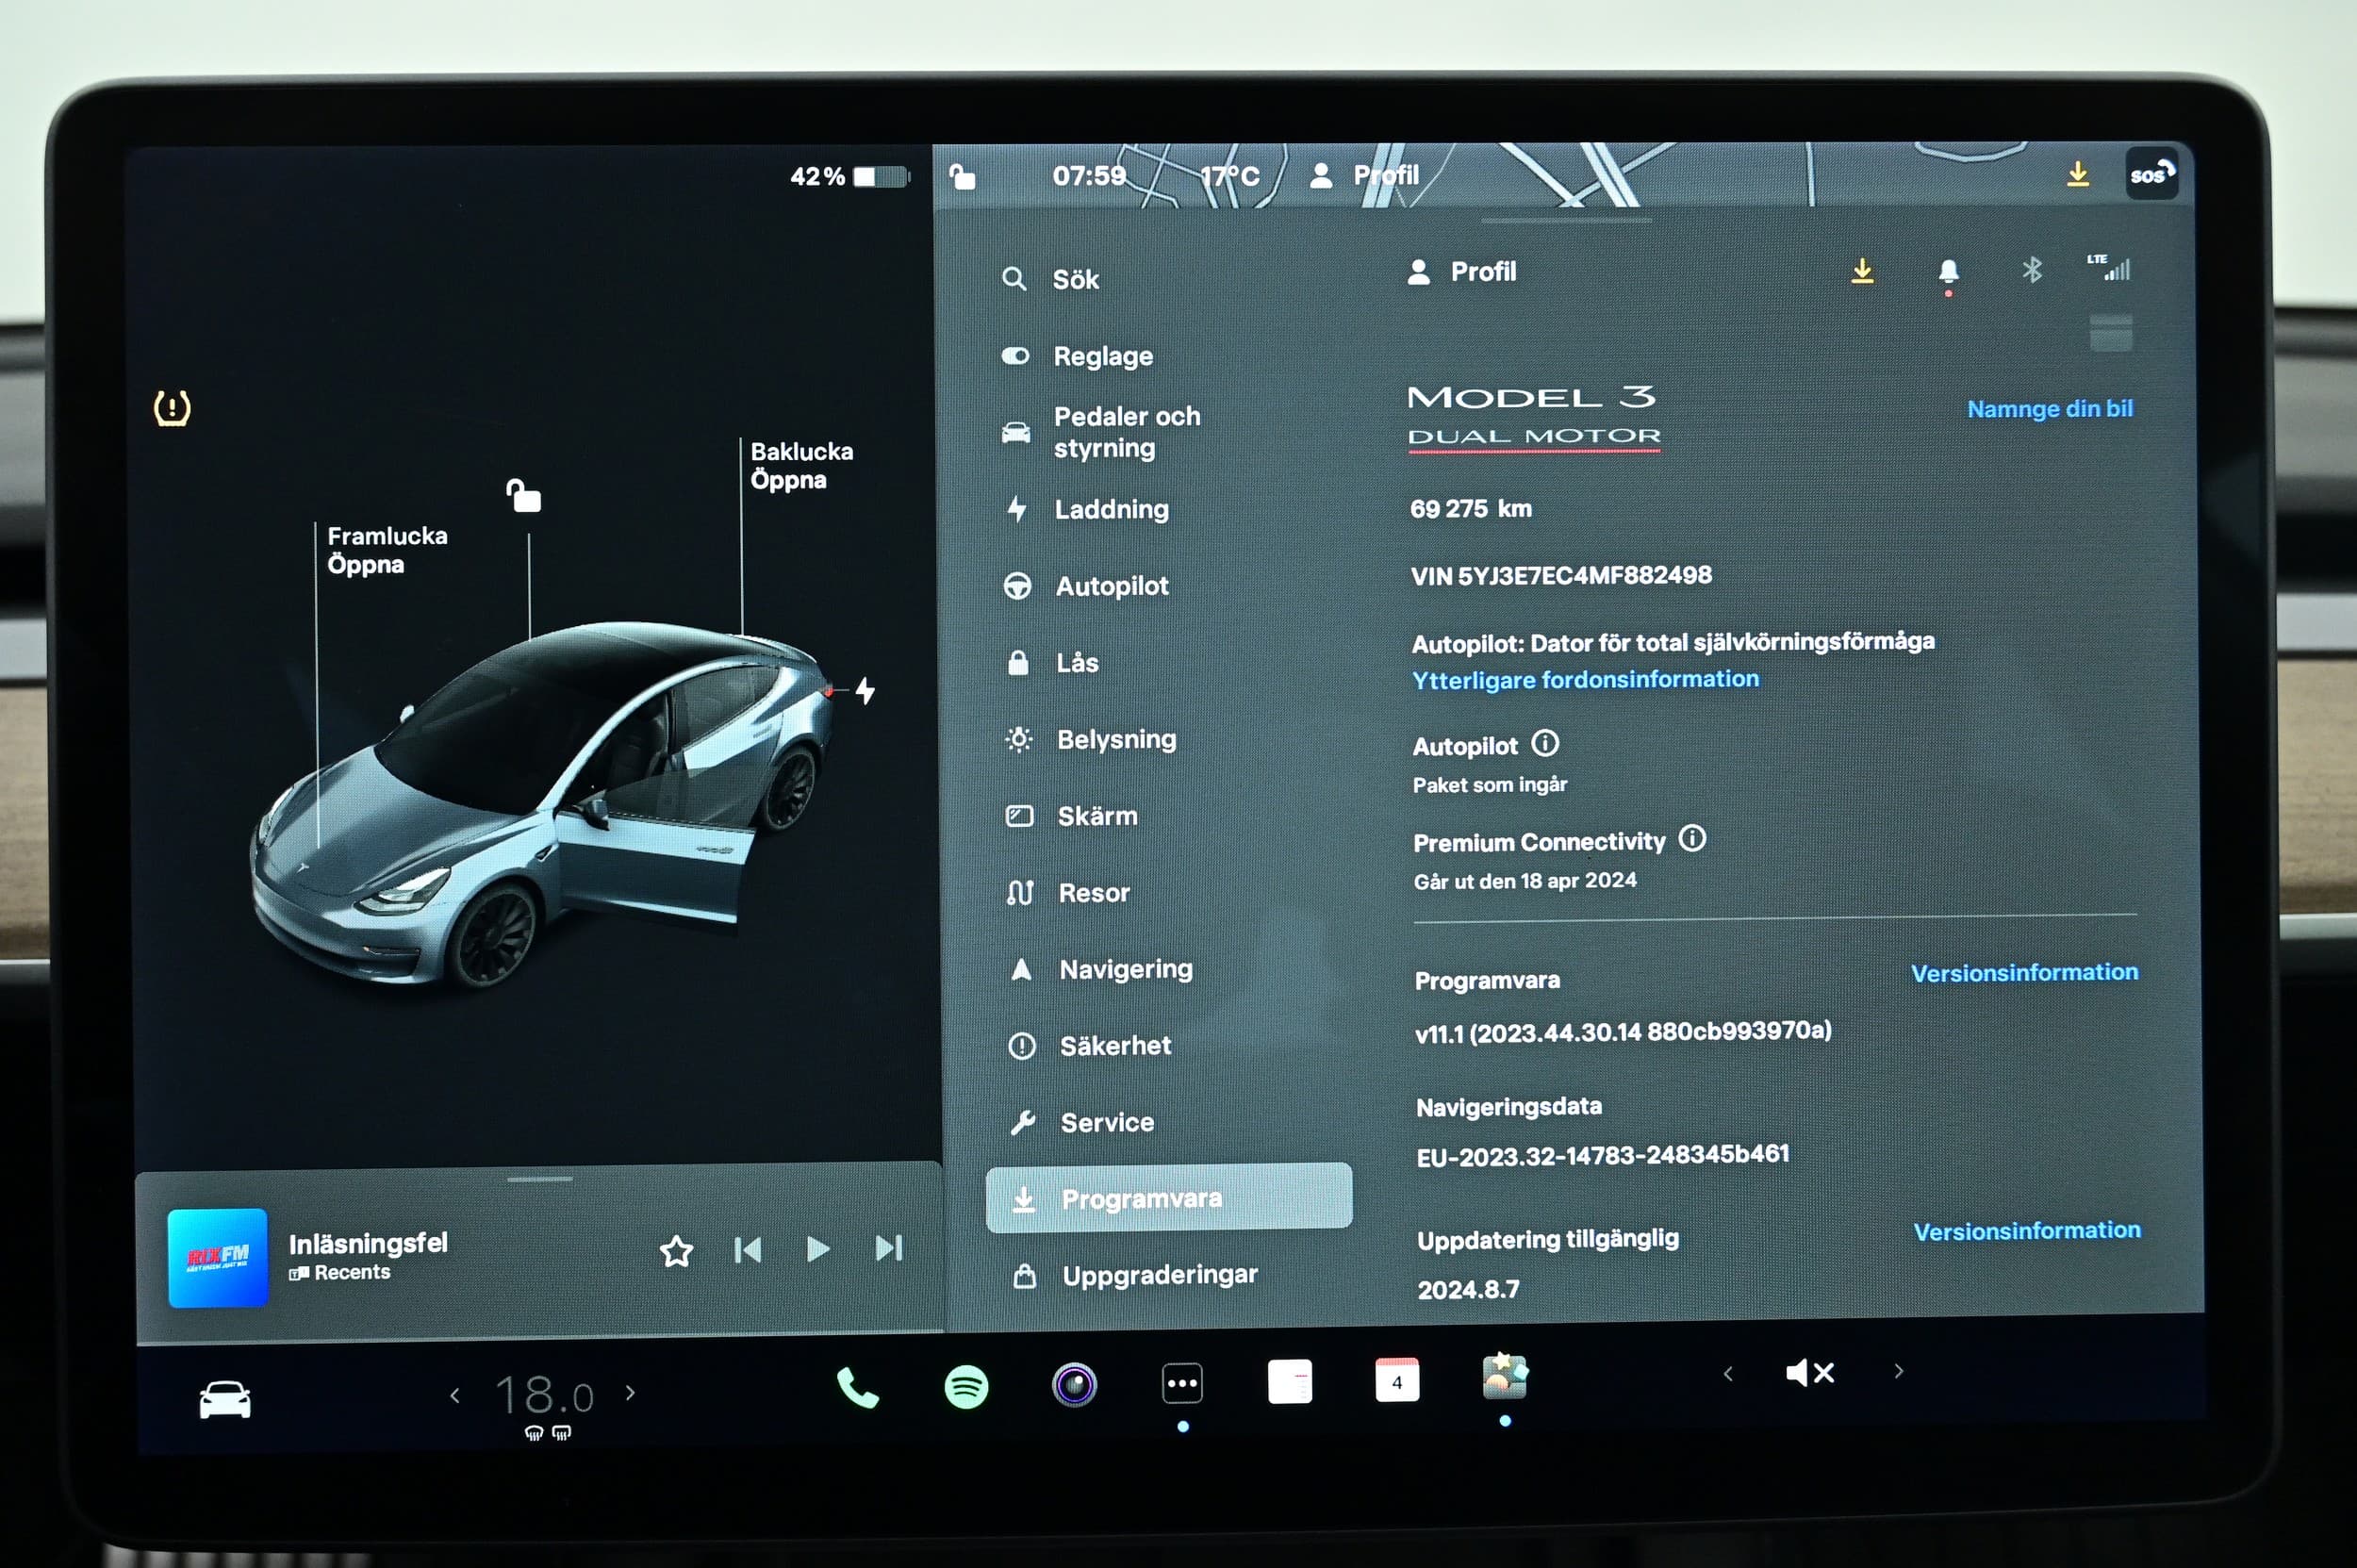
Task: Open notifications bell icon
Action: (x=1948, y=272)
